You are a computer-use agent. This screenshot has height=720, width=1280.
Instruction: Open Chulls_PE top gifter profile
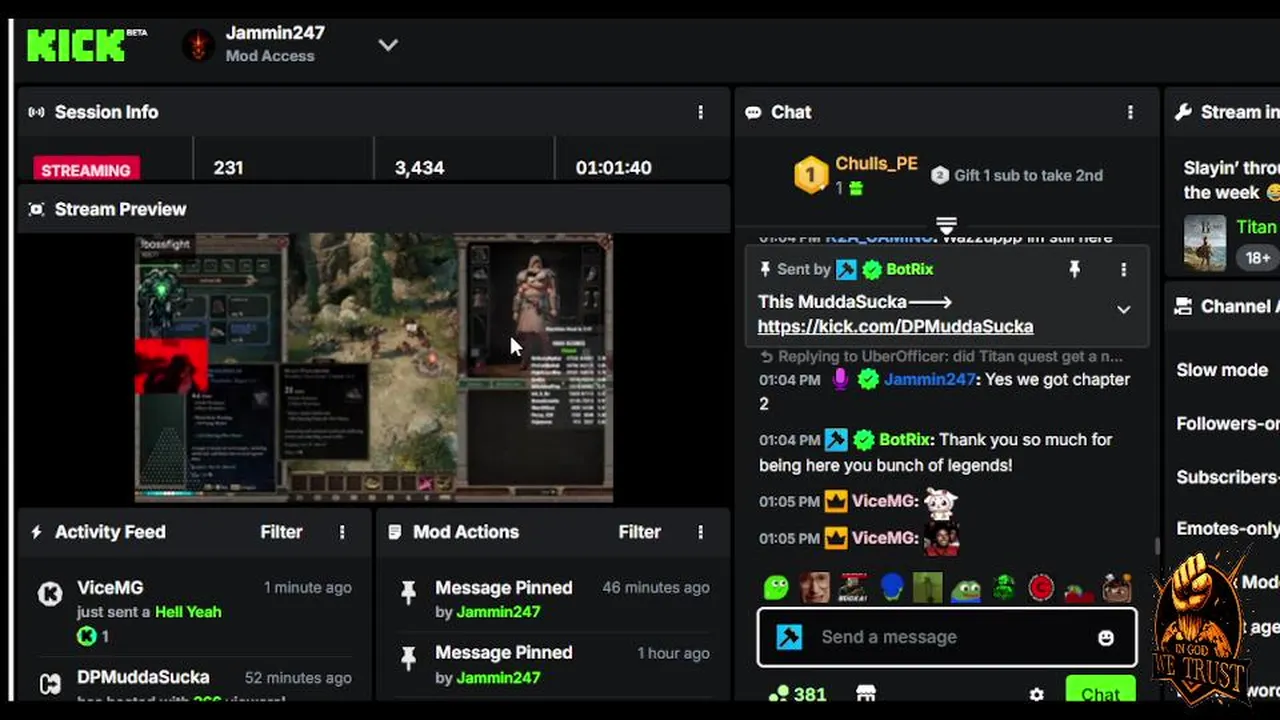point(876,164)
